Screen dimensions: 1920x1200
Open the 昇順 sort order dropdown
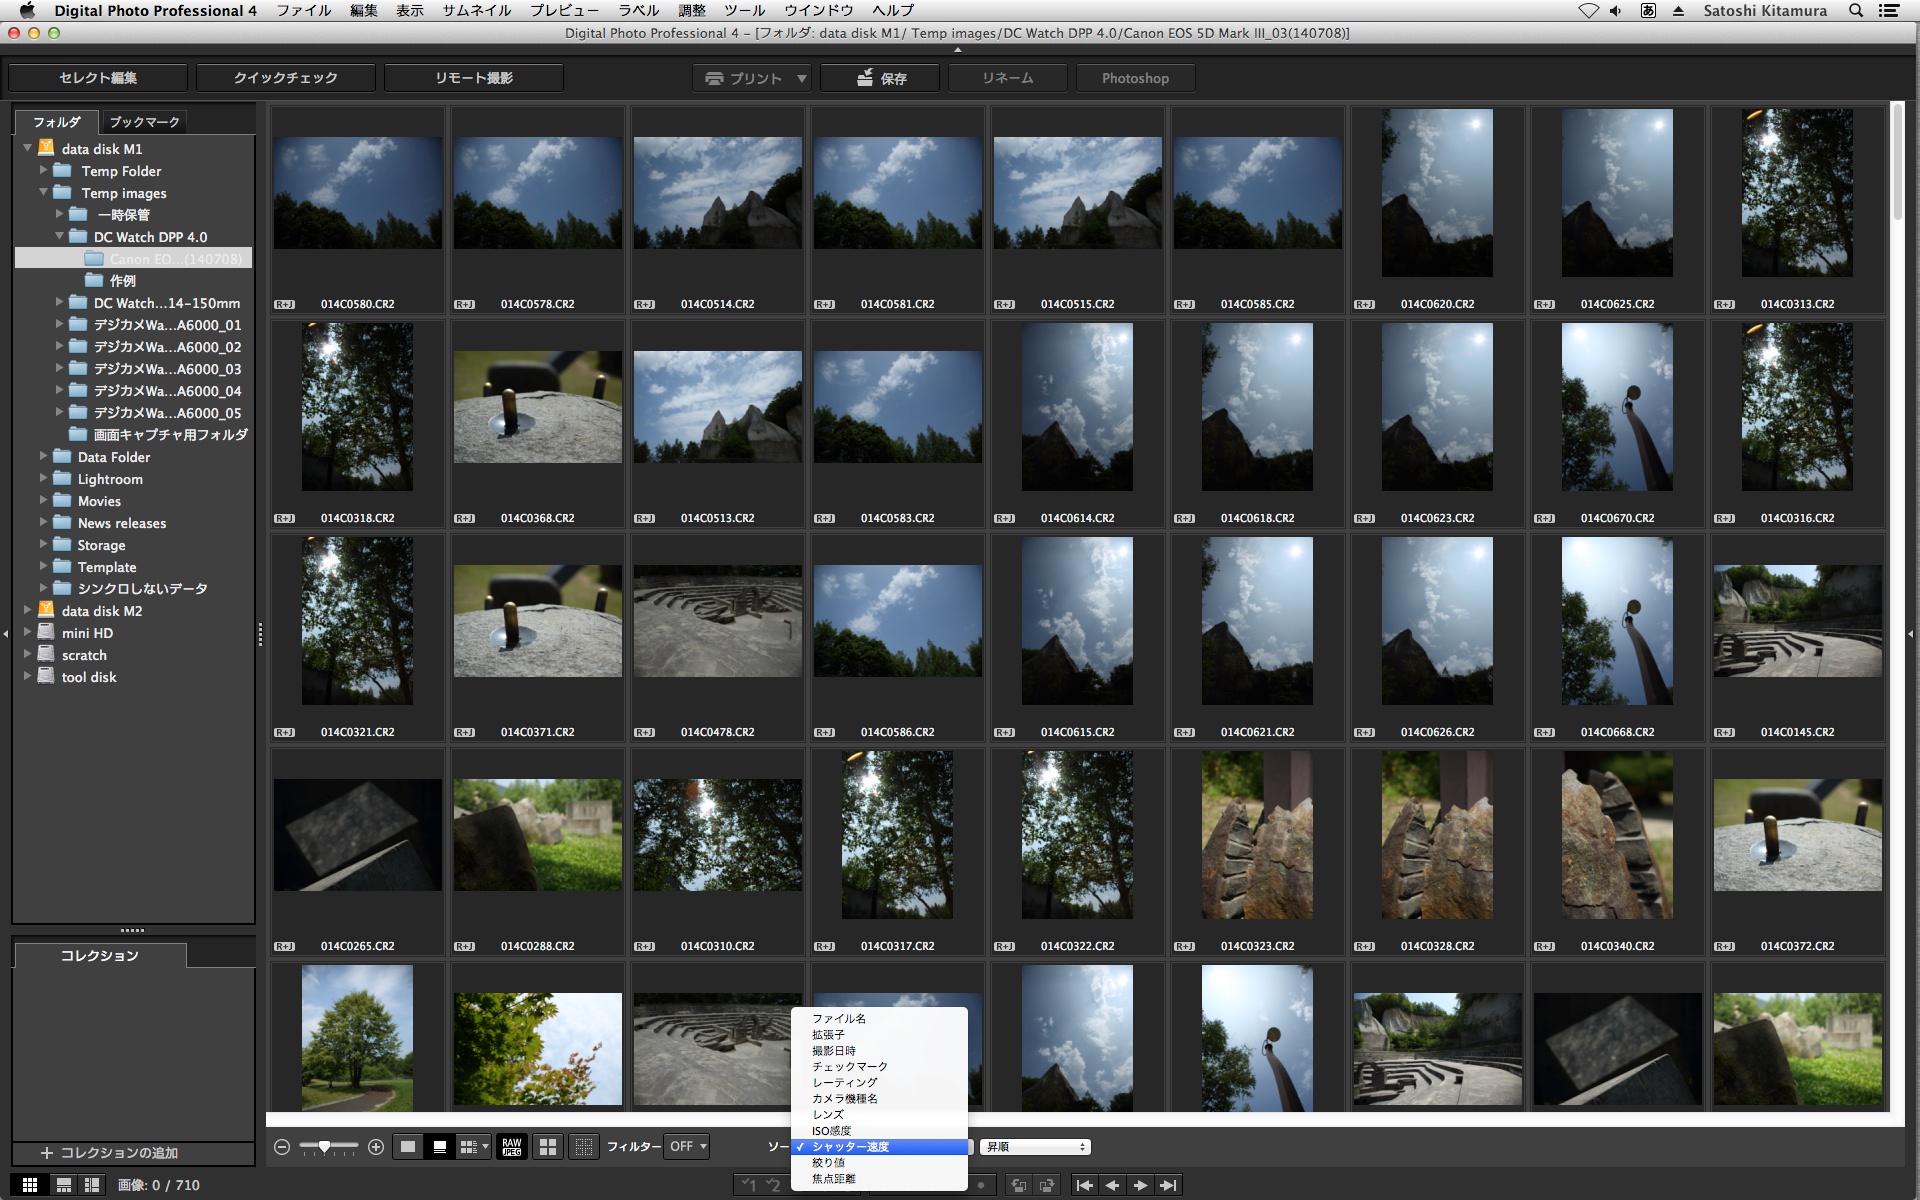click(1035, 1147)
